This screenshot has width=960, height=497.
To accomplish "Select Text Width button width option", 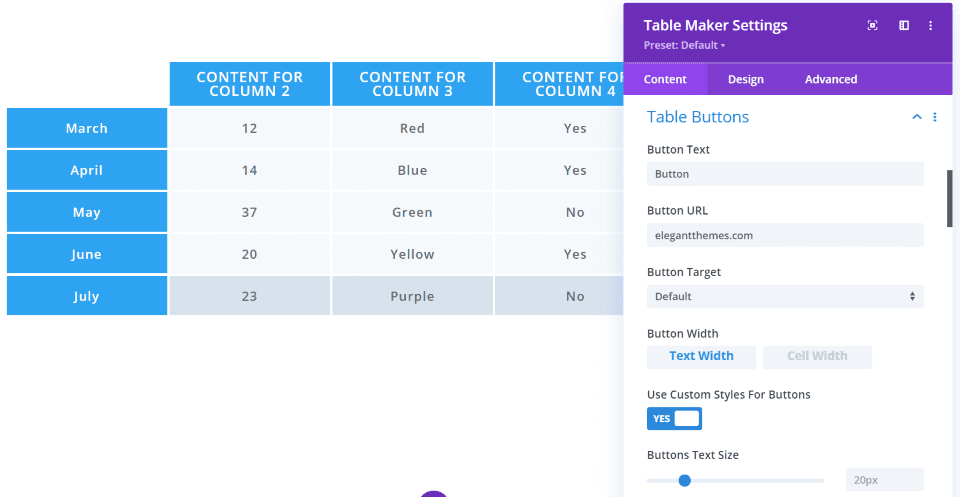I will pyautogui.click(x=701, y=356).
